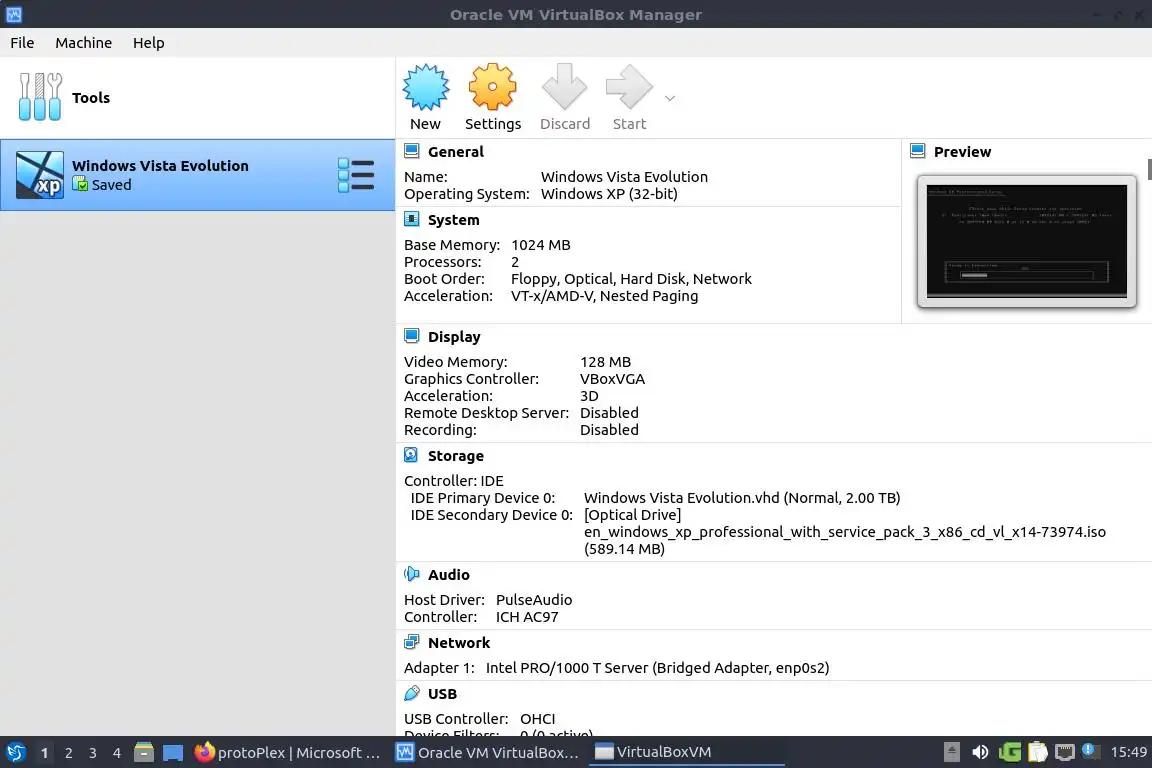Click the green Saved state icon
This screenshot has width=1152, height=768.
click(x=80, y=184)
